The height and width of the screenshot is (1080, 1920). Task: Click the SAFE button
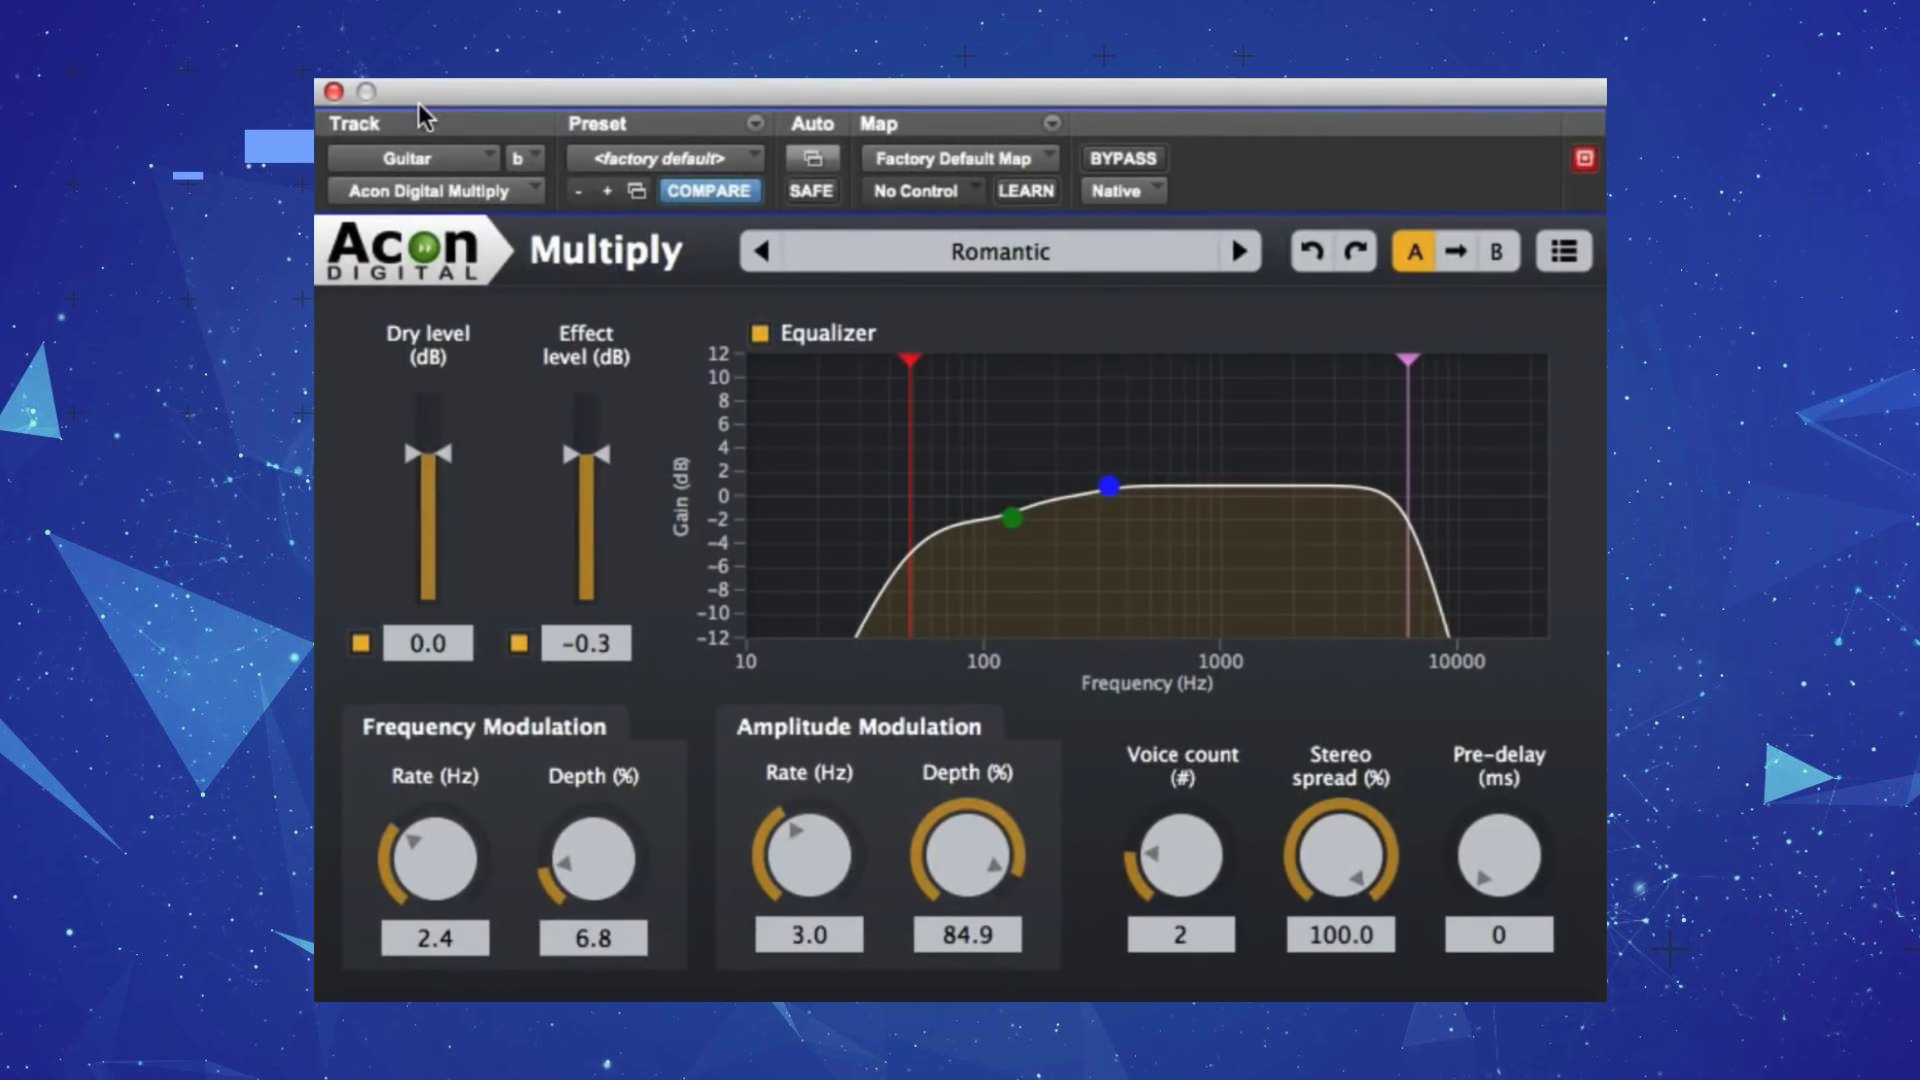pyautogui.click(x=810, y=191)
